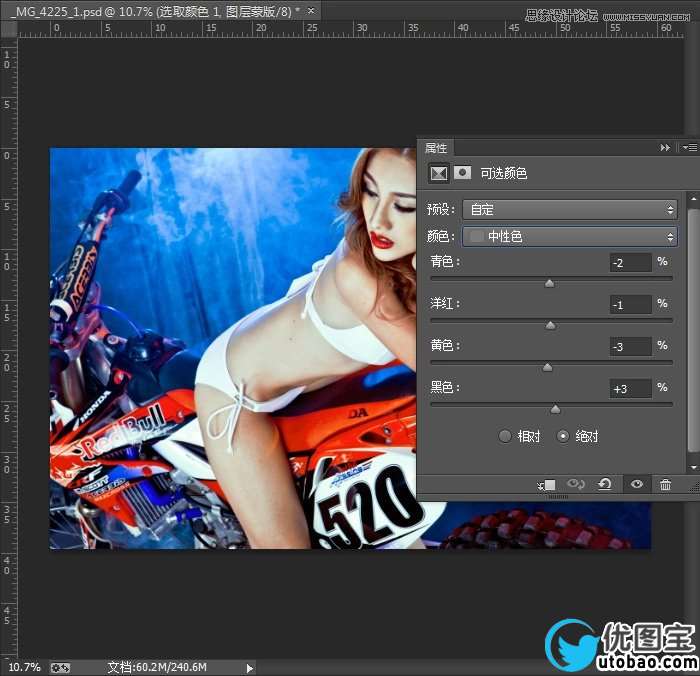Screen dimensions: 700x676
Task: Click the 黄色 yellow value field
Action: (x=630, y=346)
